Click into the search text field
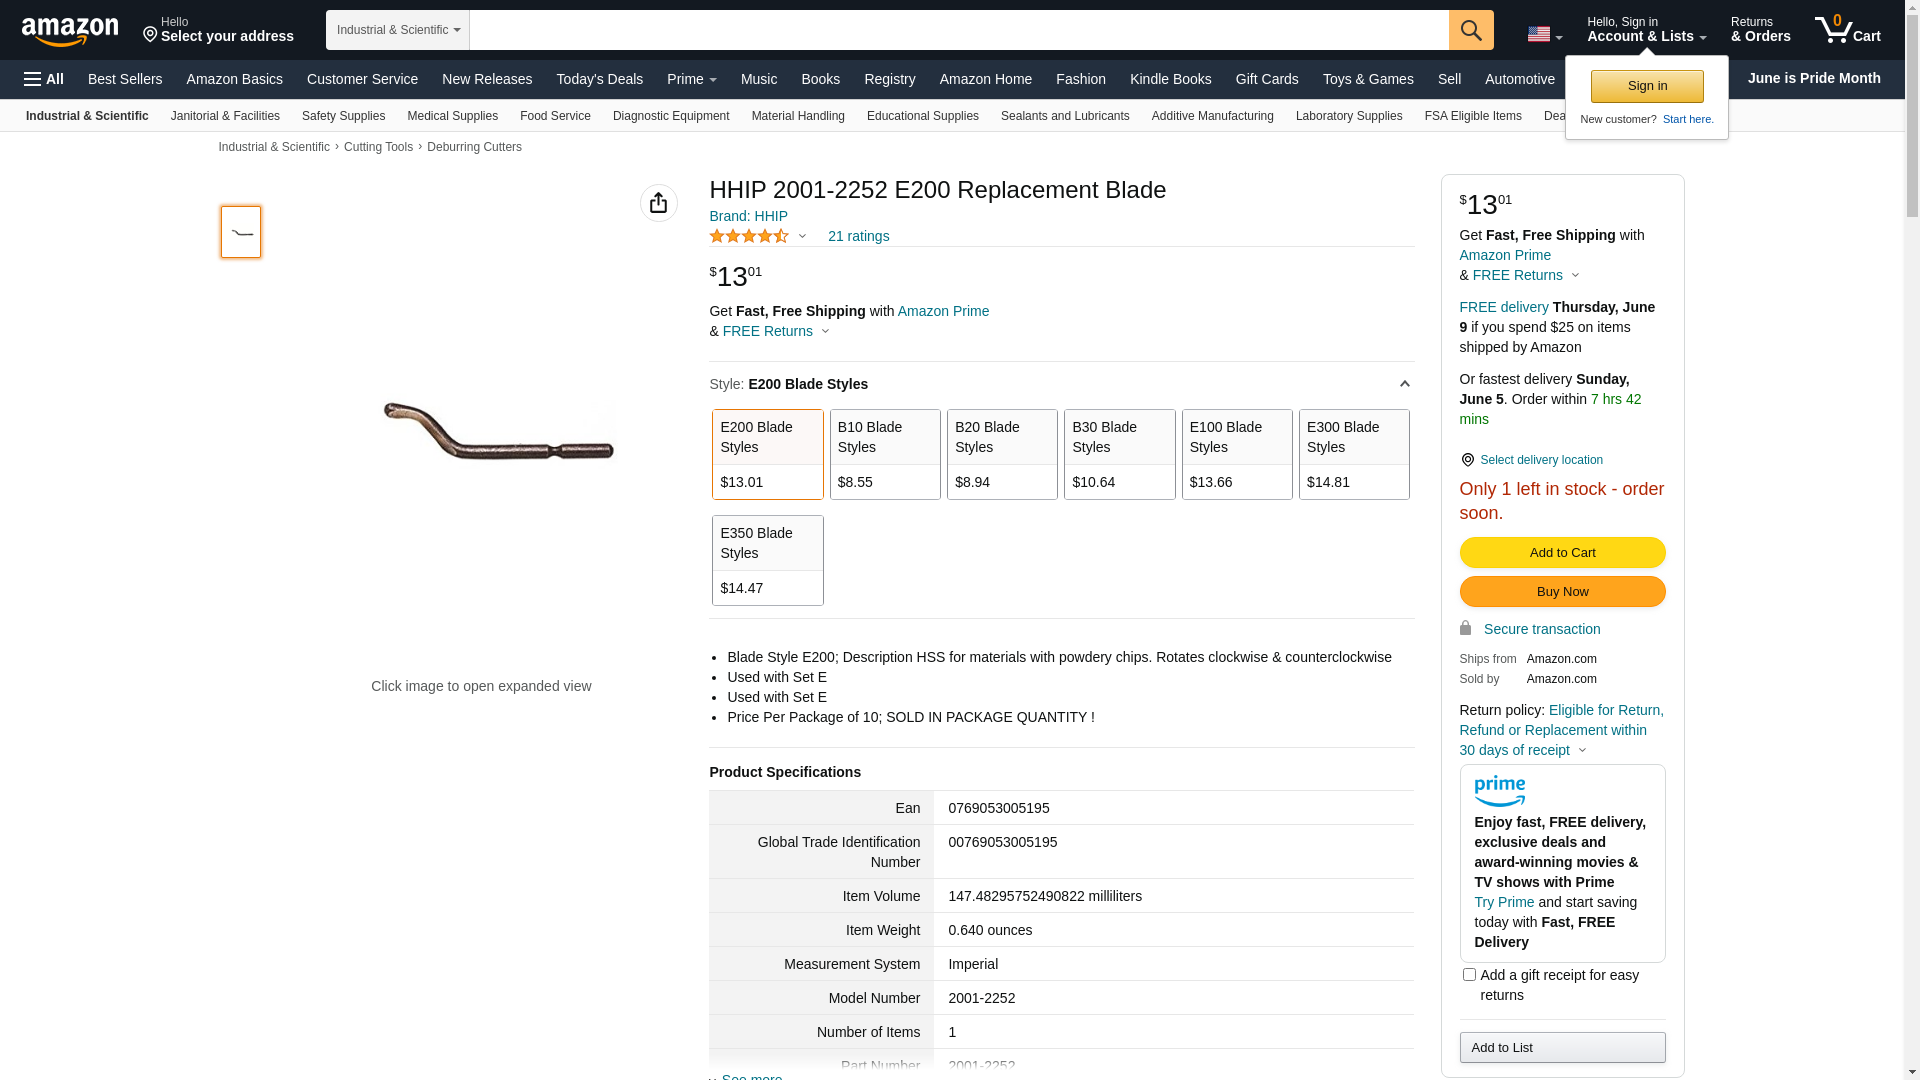1920x1080 pixels. 958,30
